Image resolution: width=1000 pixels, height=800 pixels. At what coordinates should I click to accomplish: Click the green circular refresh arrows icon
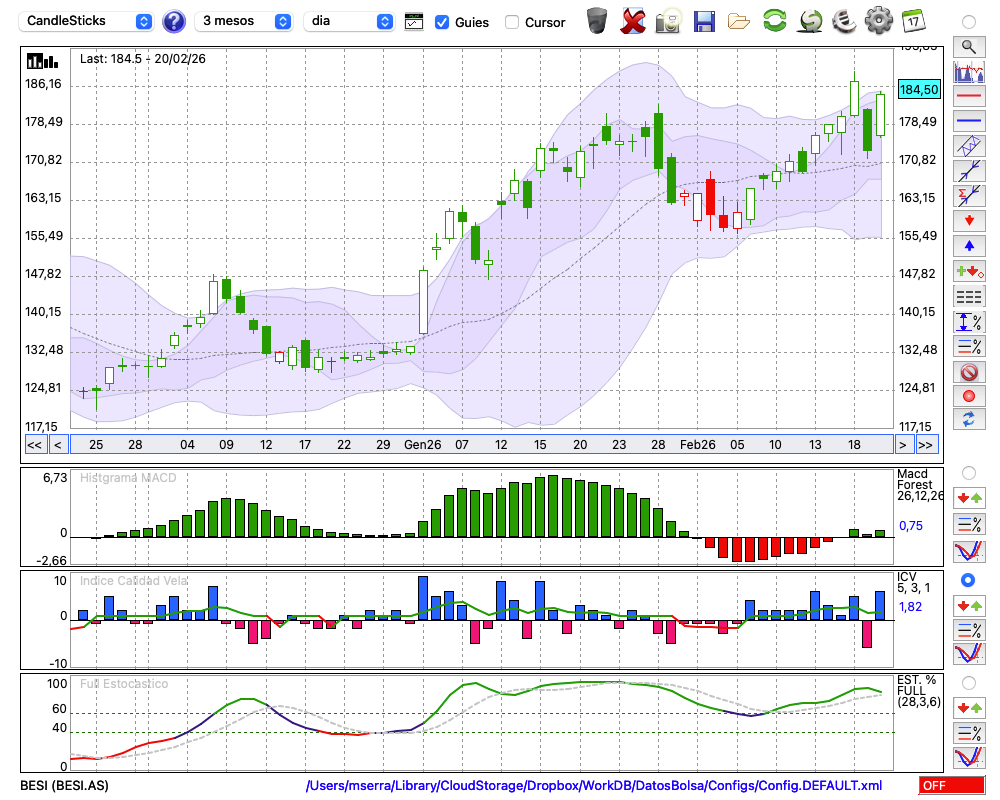pyautogui.click(x=774, y=20)
